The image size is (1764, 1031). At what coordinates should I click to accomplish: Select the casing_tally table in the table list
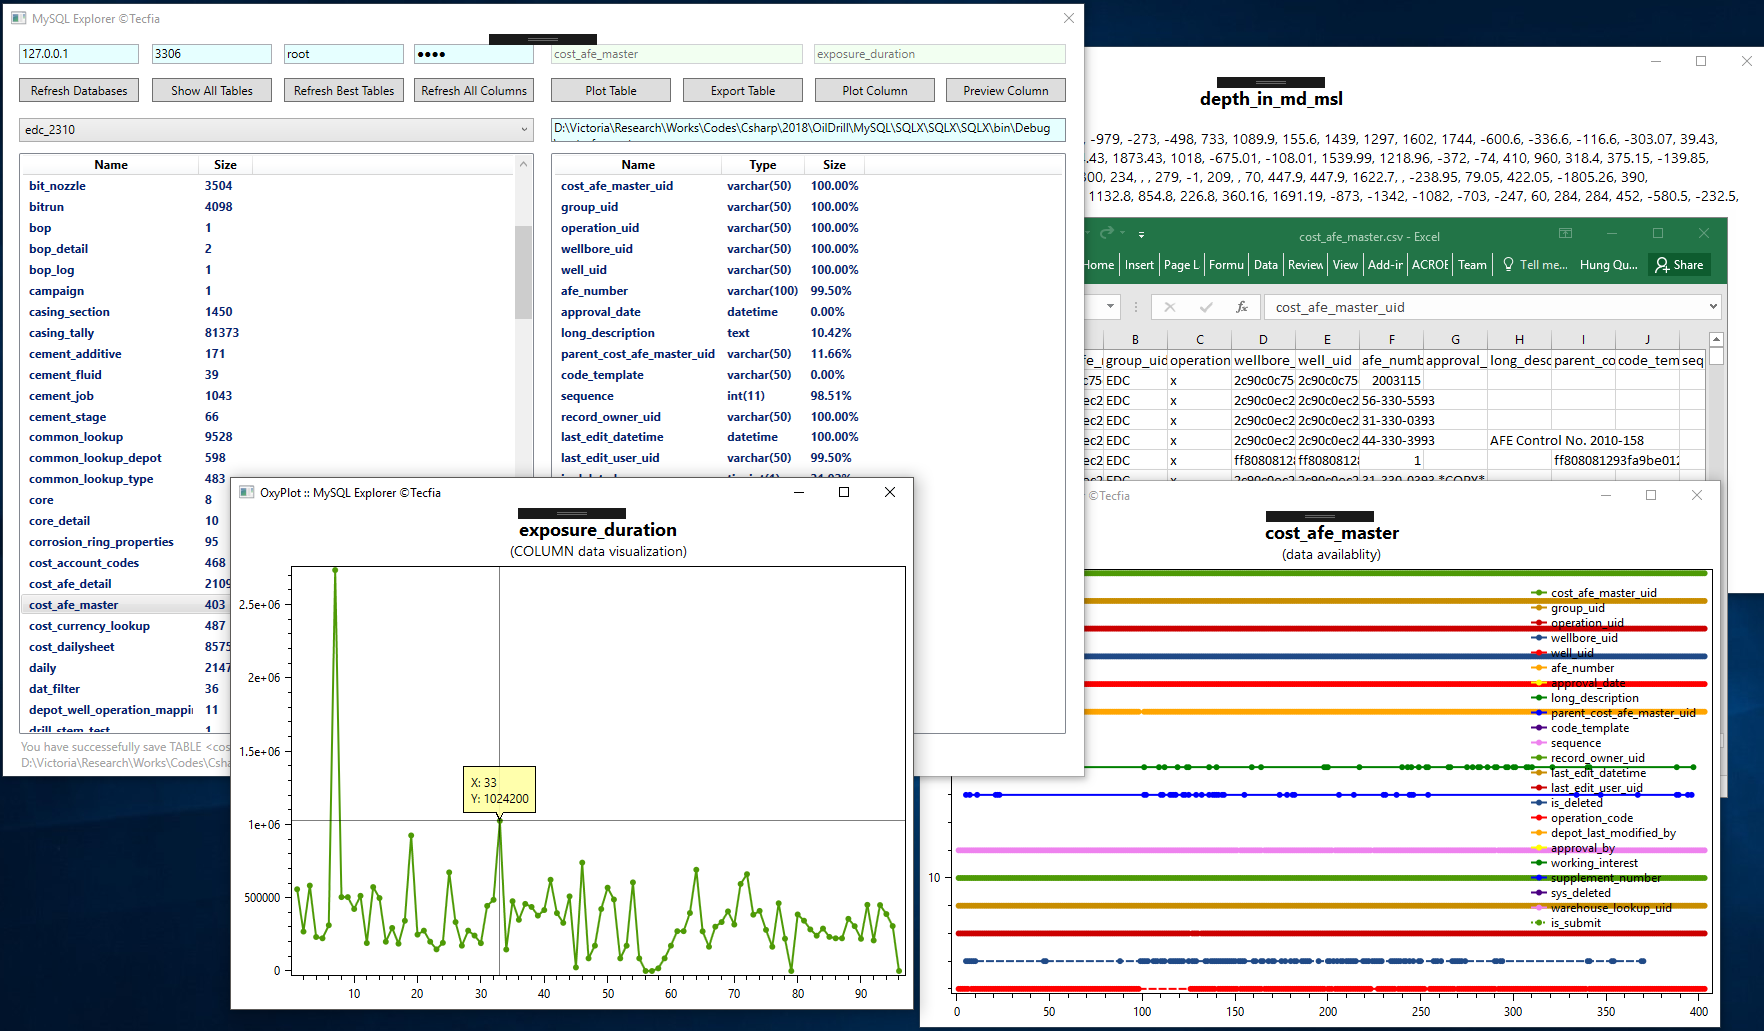61,332
